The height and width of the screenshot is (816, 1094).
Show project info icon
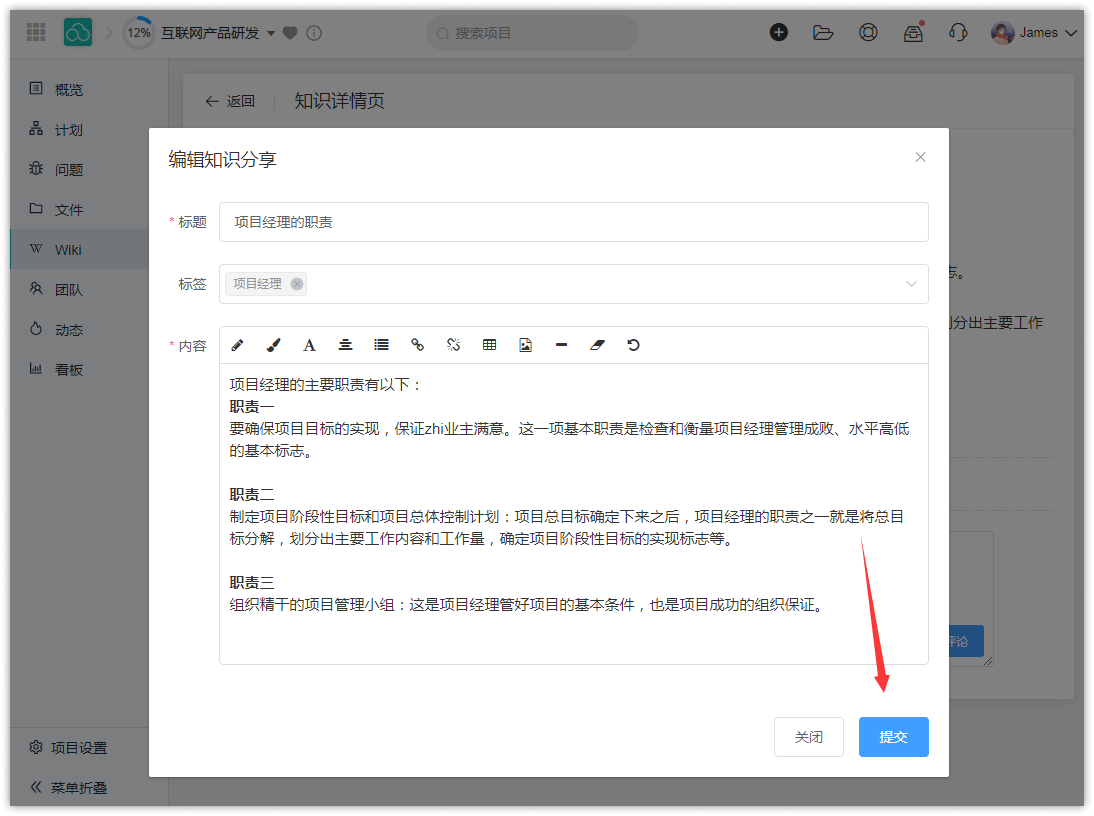pyautogui.click(x=314, y=33)
